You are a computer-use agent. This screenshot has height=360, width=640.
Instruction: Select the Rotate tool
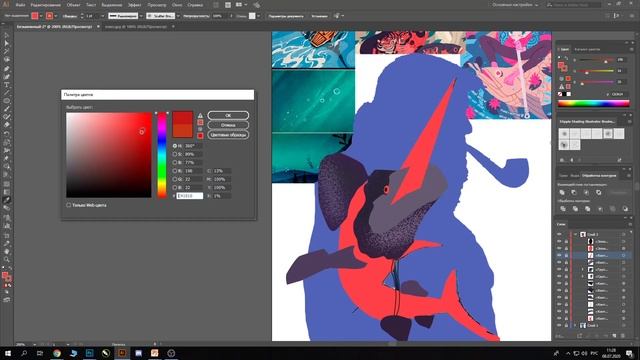pyautogui.click(x=7, y=134)
